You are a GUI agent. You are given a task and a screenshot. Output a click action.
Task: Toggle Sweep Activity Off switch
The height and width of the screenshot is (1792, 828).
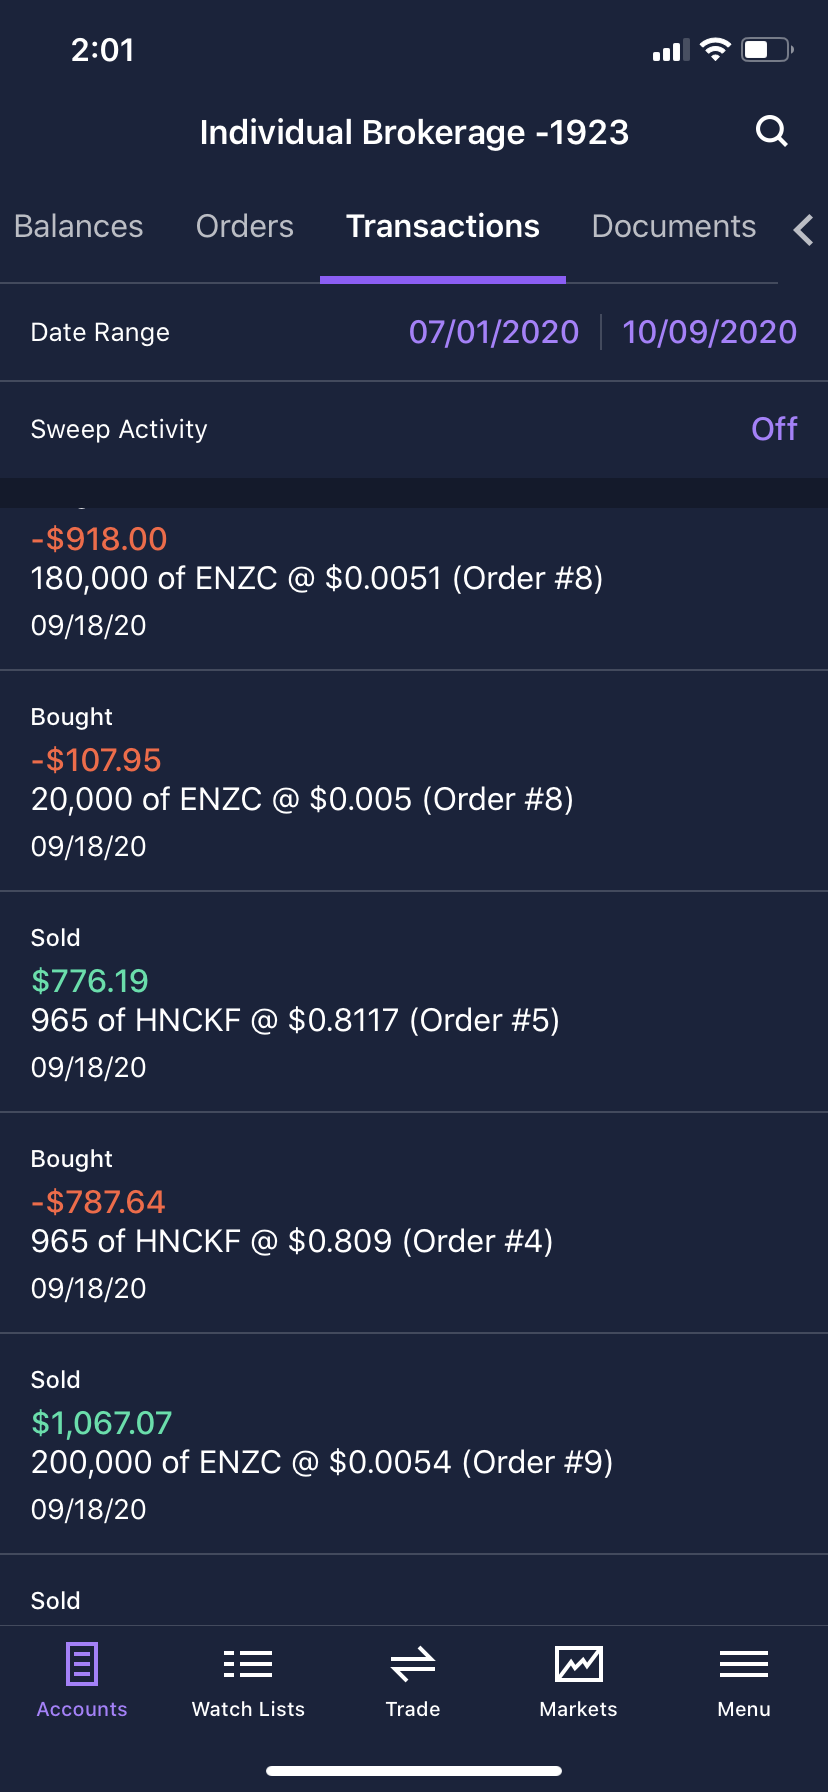click(x=773, y=429)
